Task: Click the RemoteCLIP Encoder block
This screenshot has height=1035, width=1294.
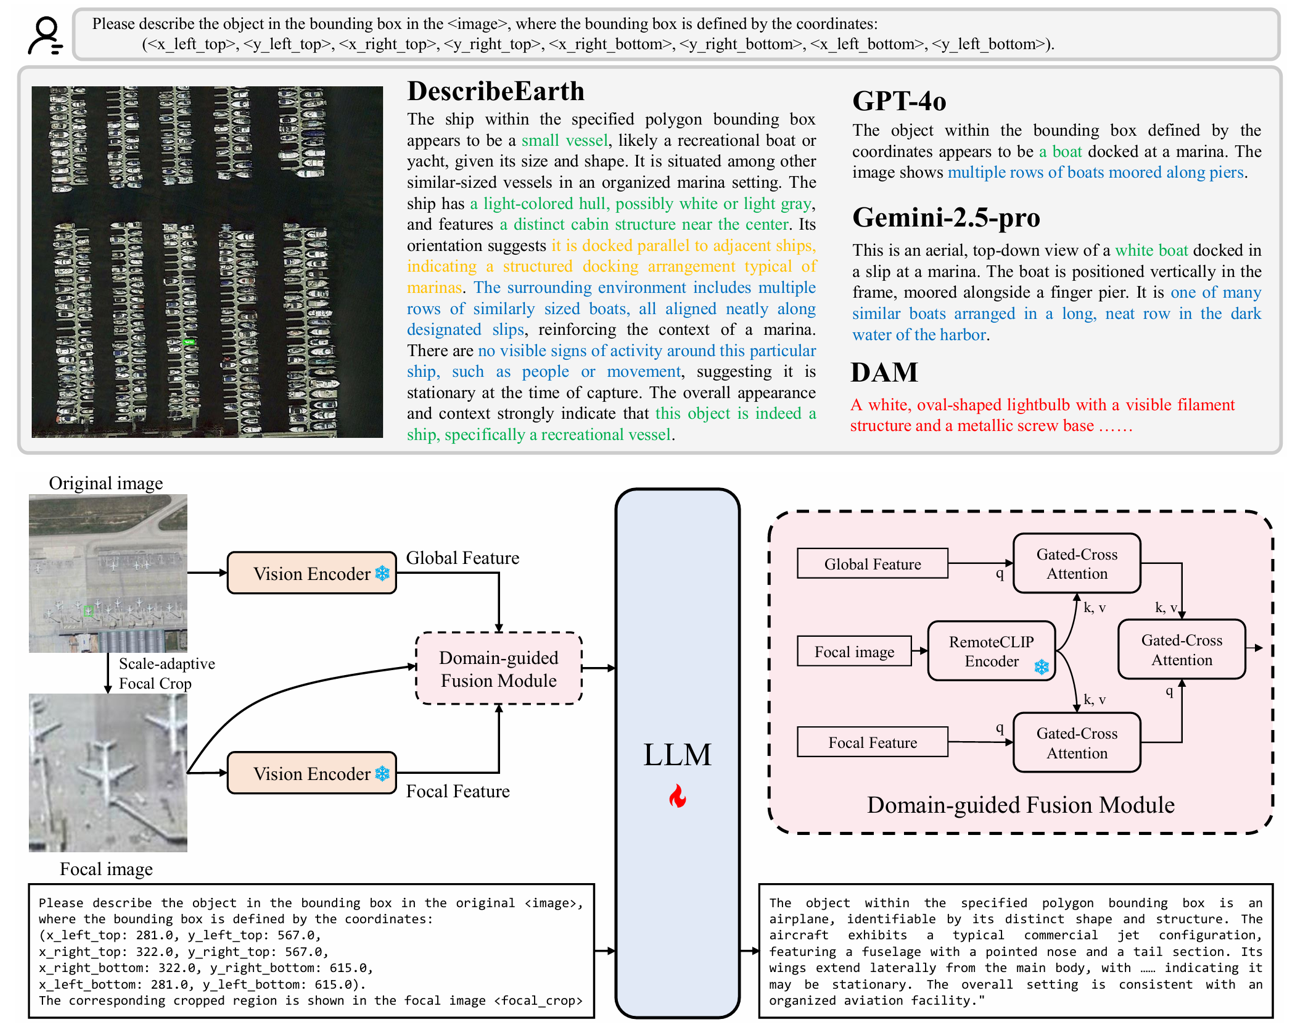Action: pyautogui.click(x=990, y=651)
